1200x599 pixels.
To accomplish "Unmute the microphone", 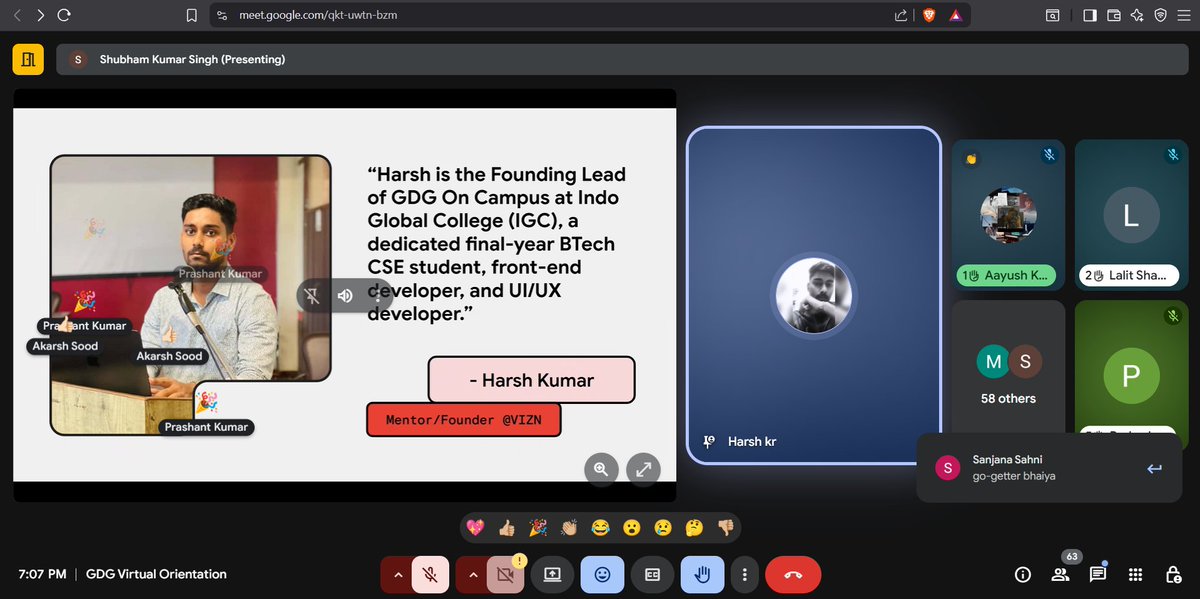I will (x=430, y=575).
